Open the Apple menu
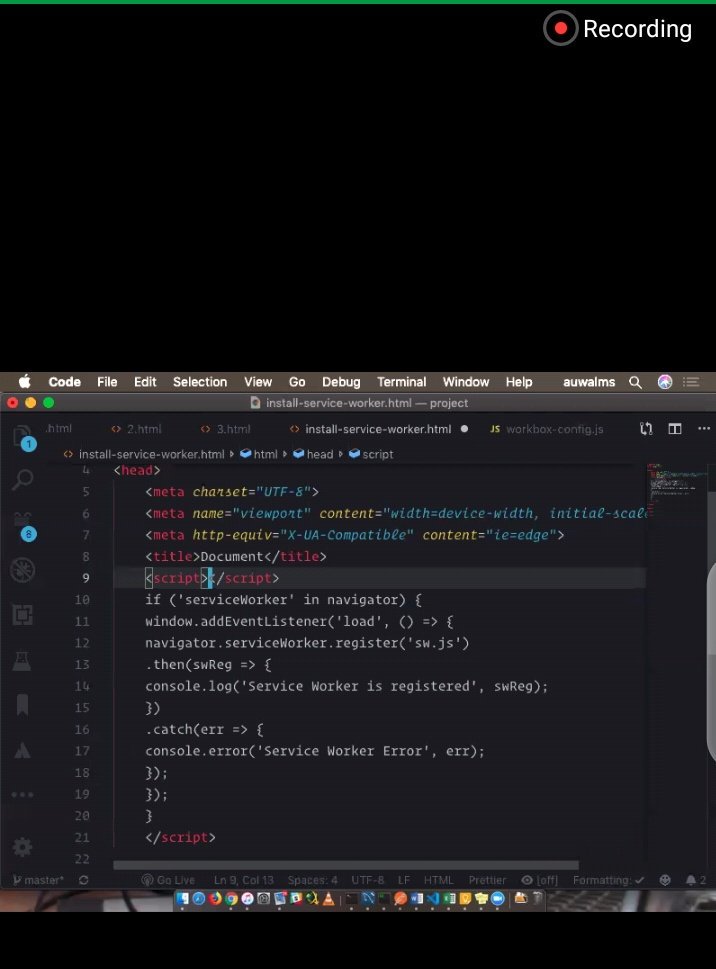716x969 pixels. 25,382
